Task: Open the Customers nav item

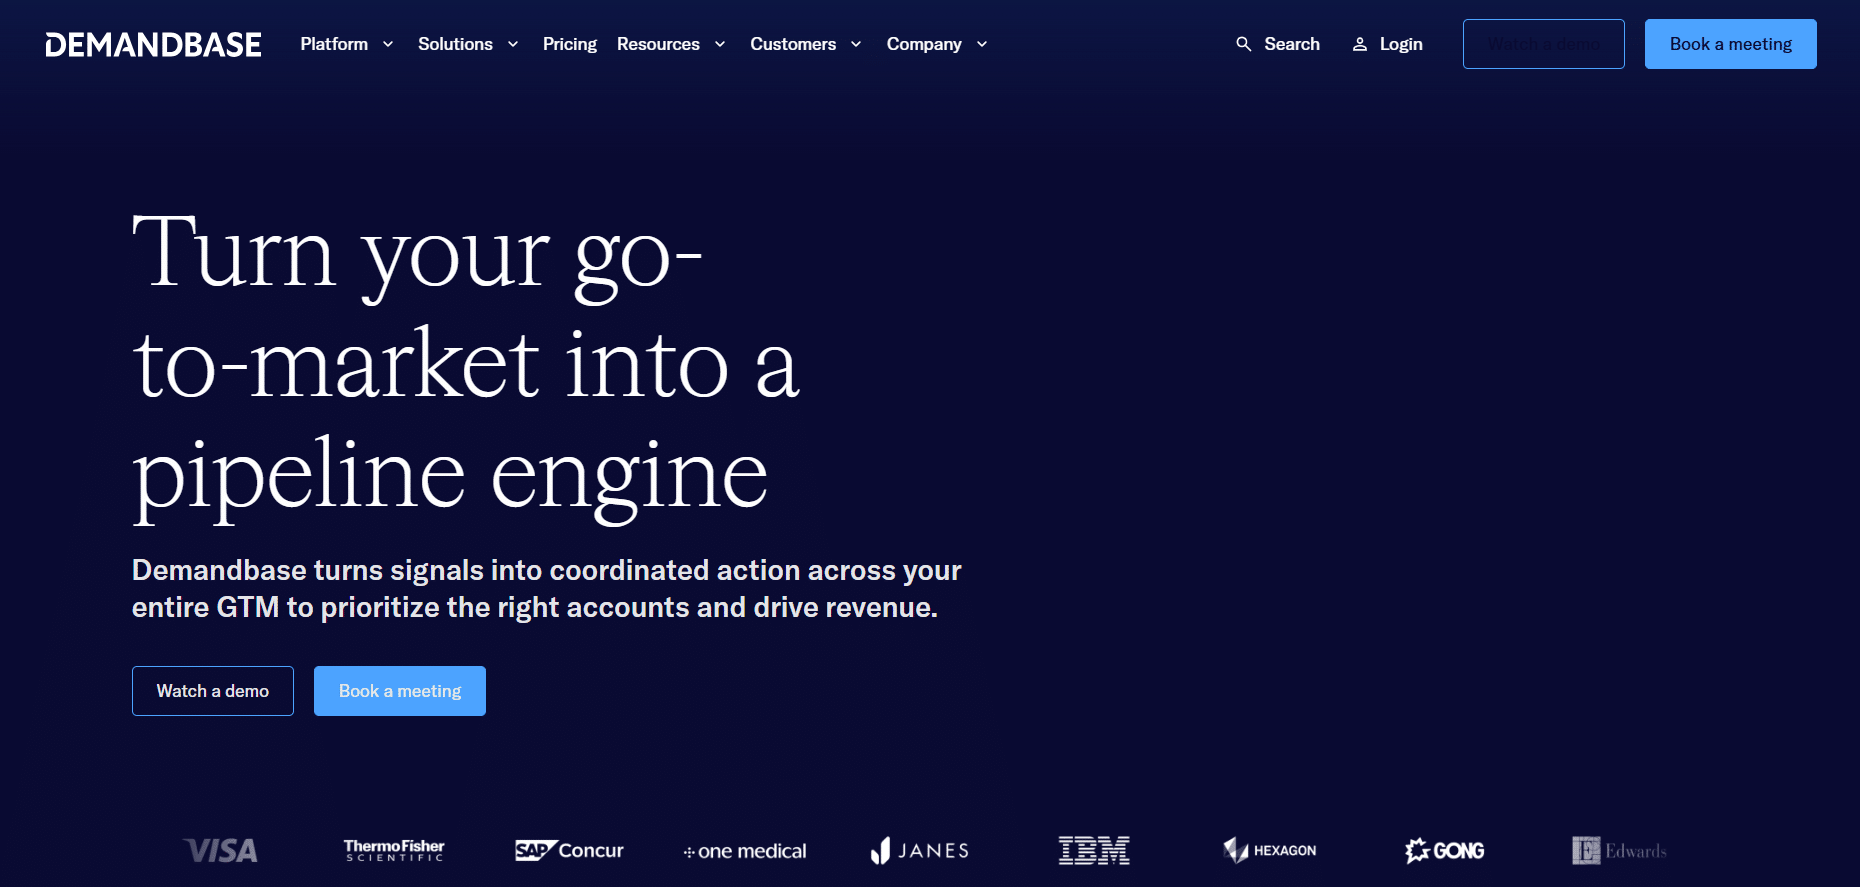Action: [x=793, y=44]
